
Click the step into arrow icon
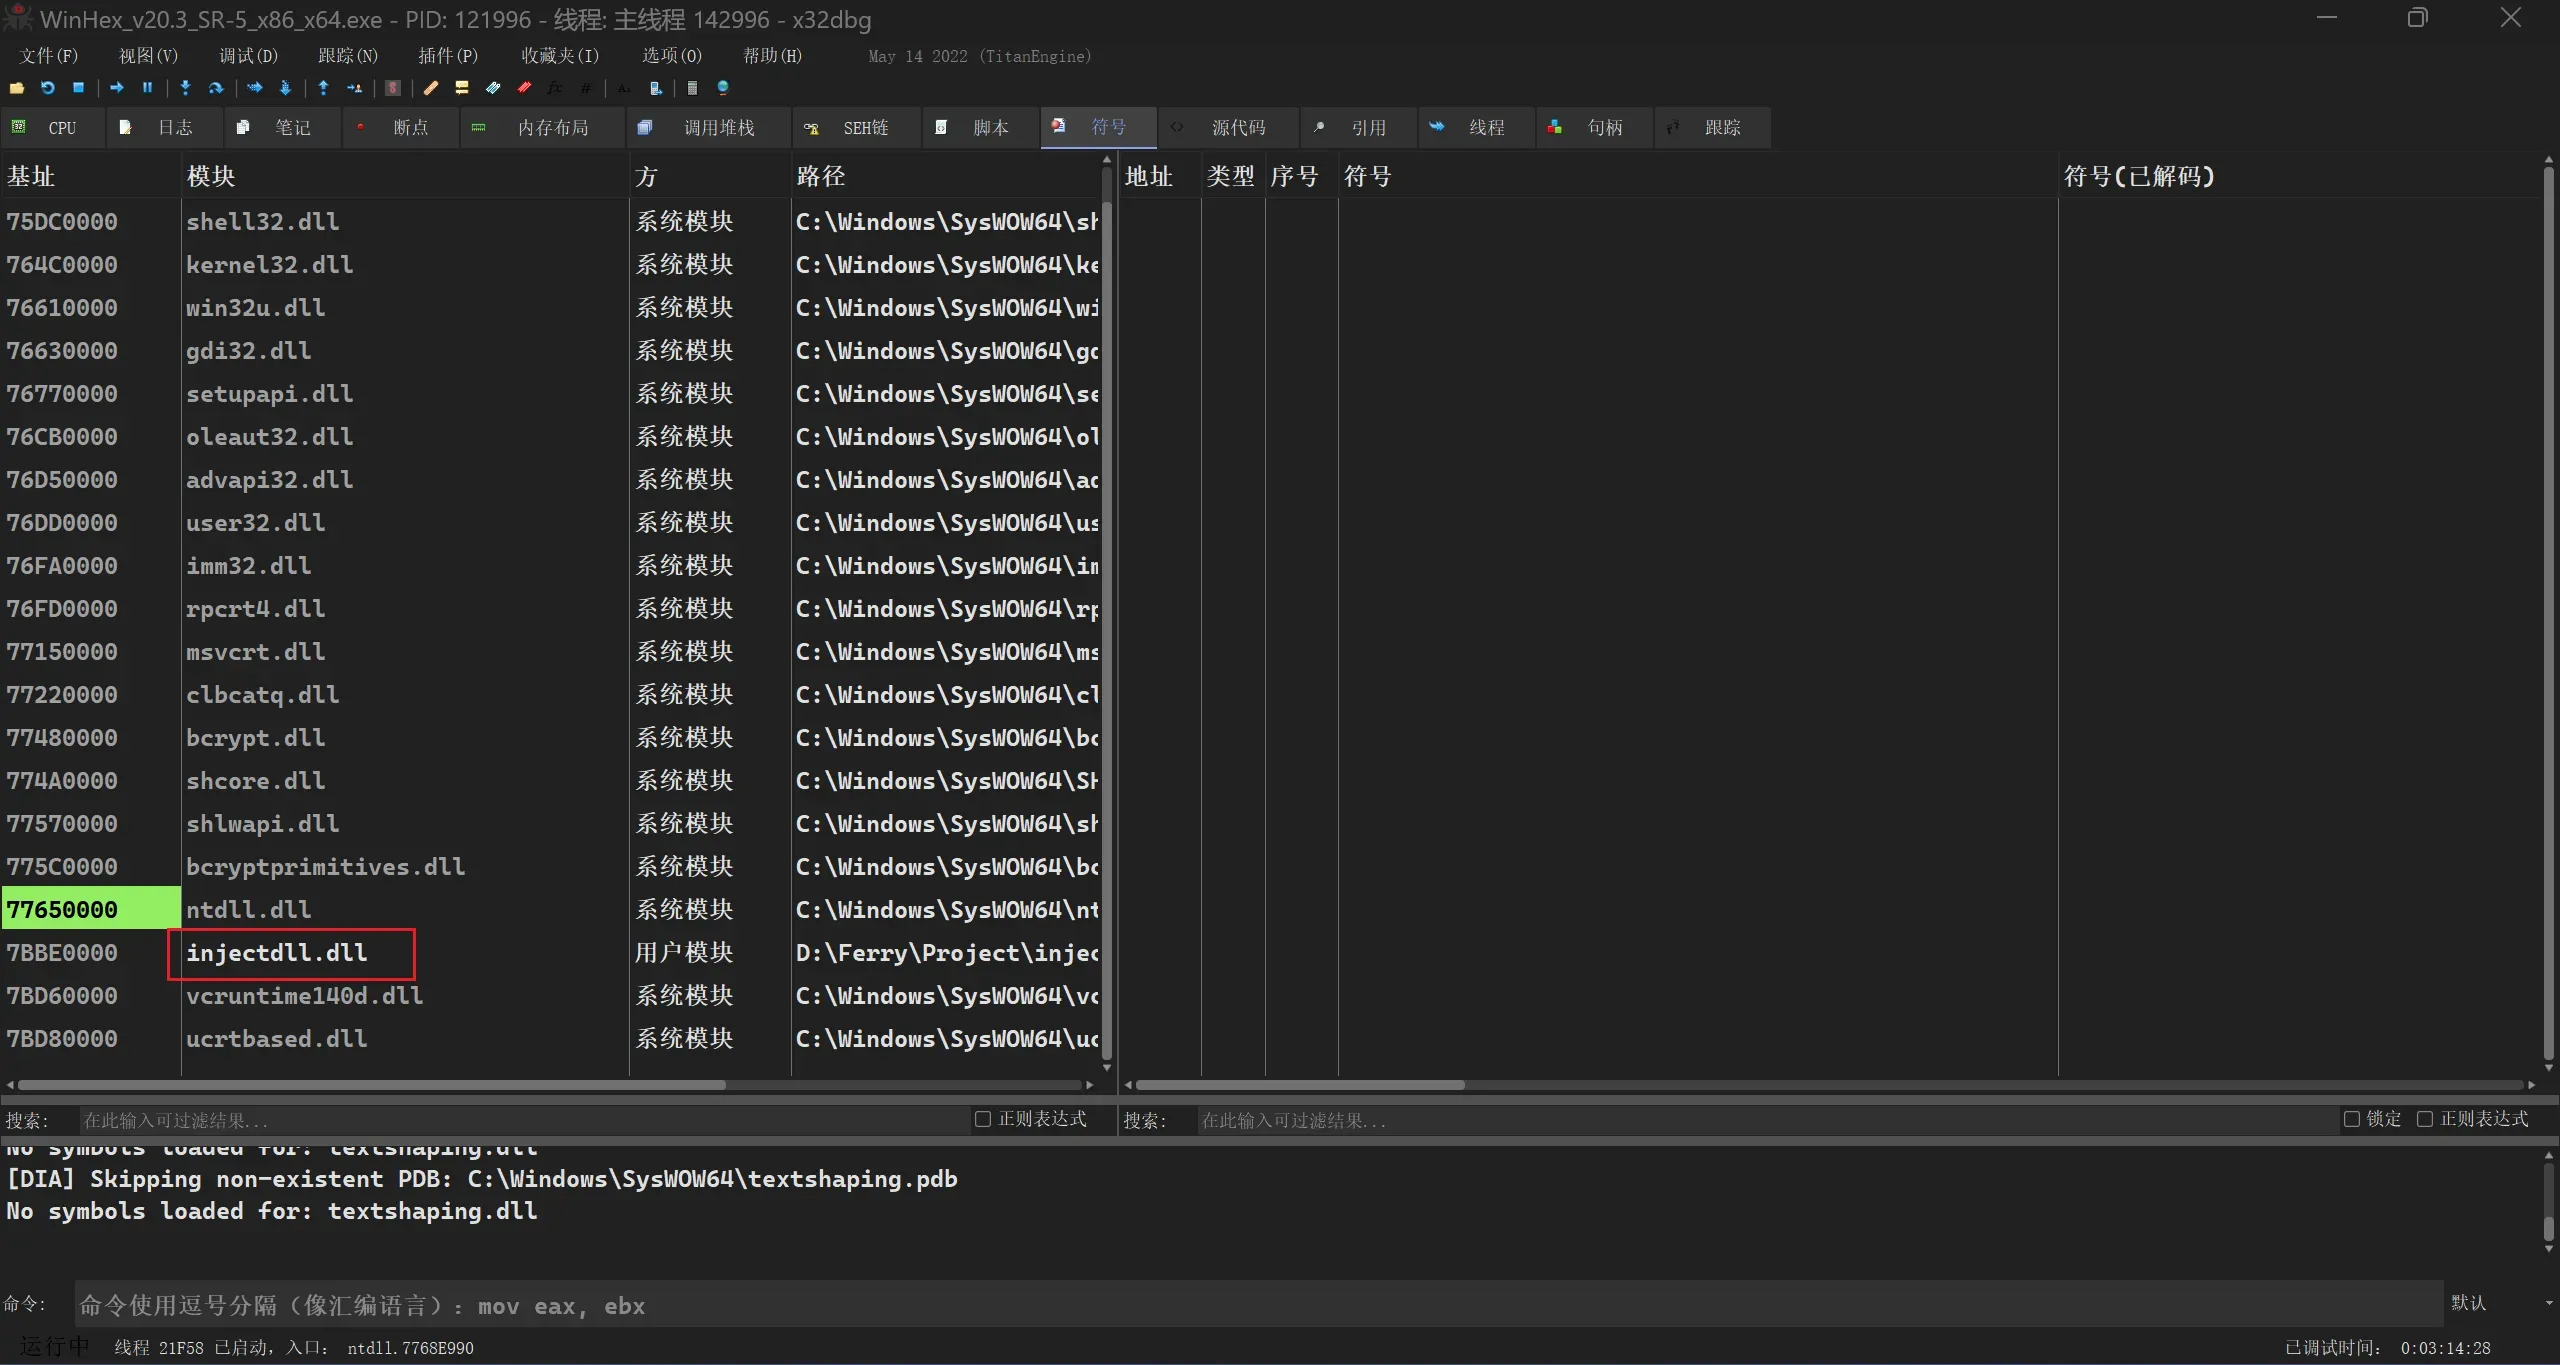click(185, 88)
